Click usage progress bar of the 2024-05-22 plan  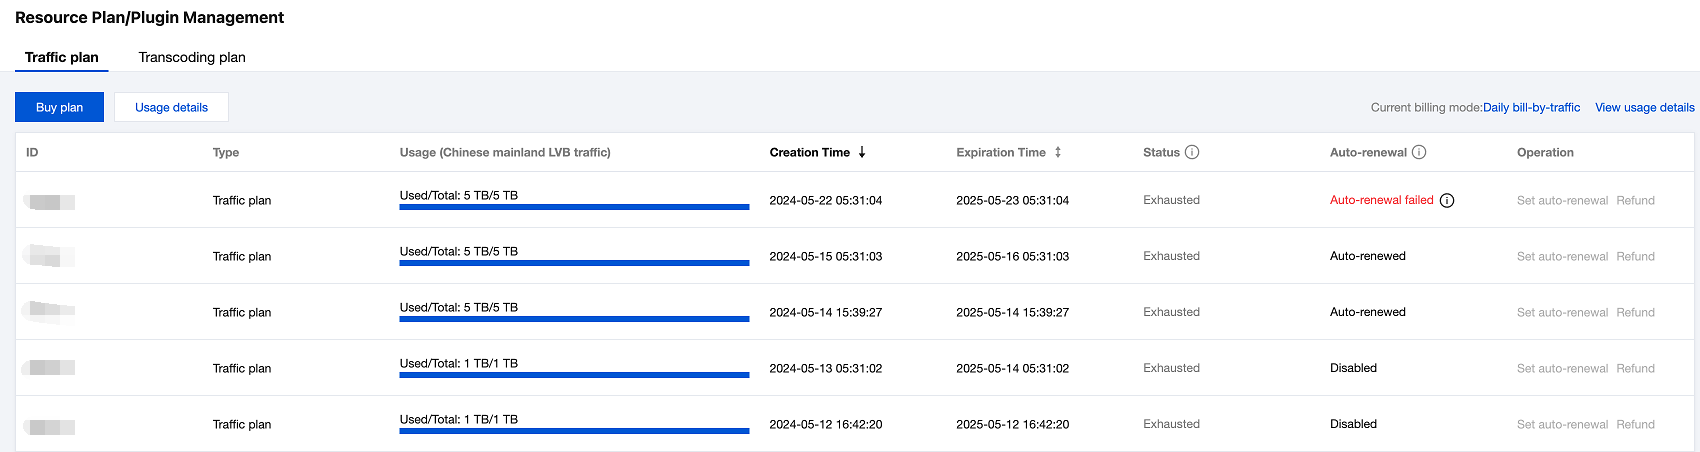(574, 207)
